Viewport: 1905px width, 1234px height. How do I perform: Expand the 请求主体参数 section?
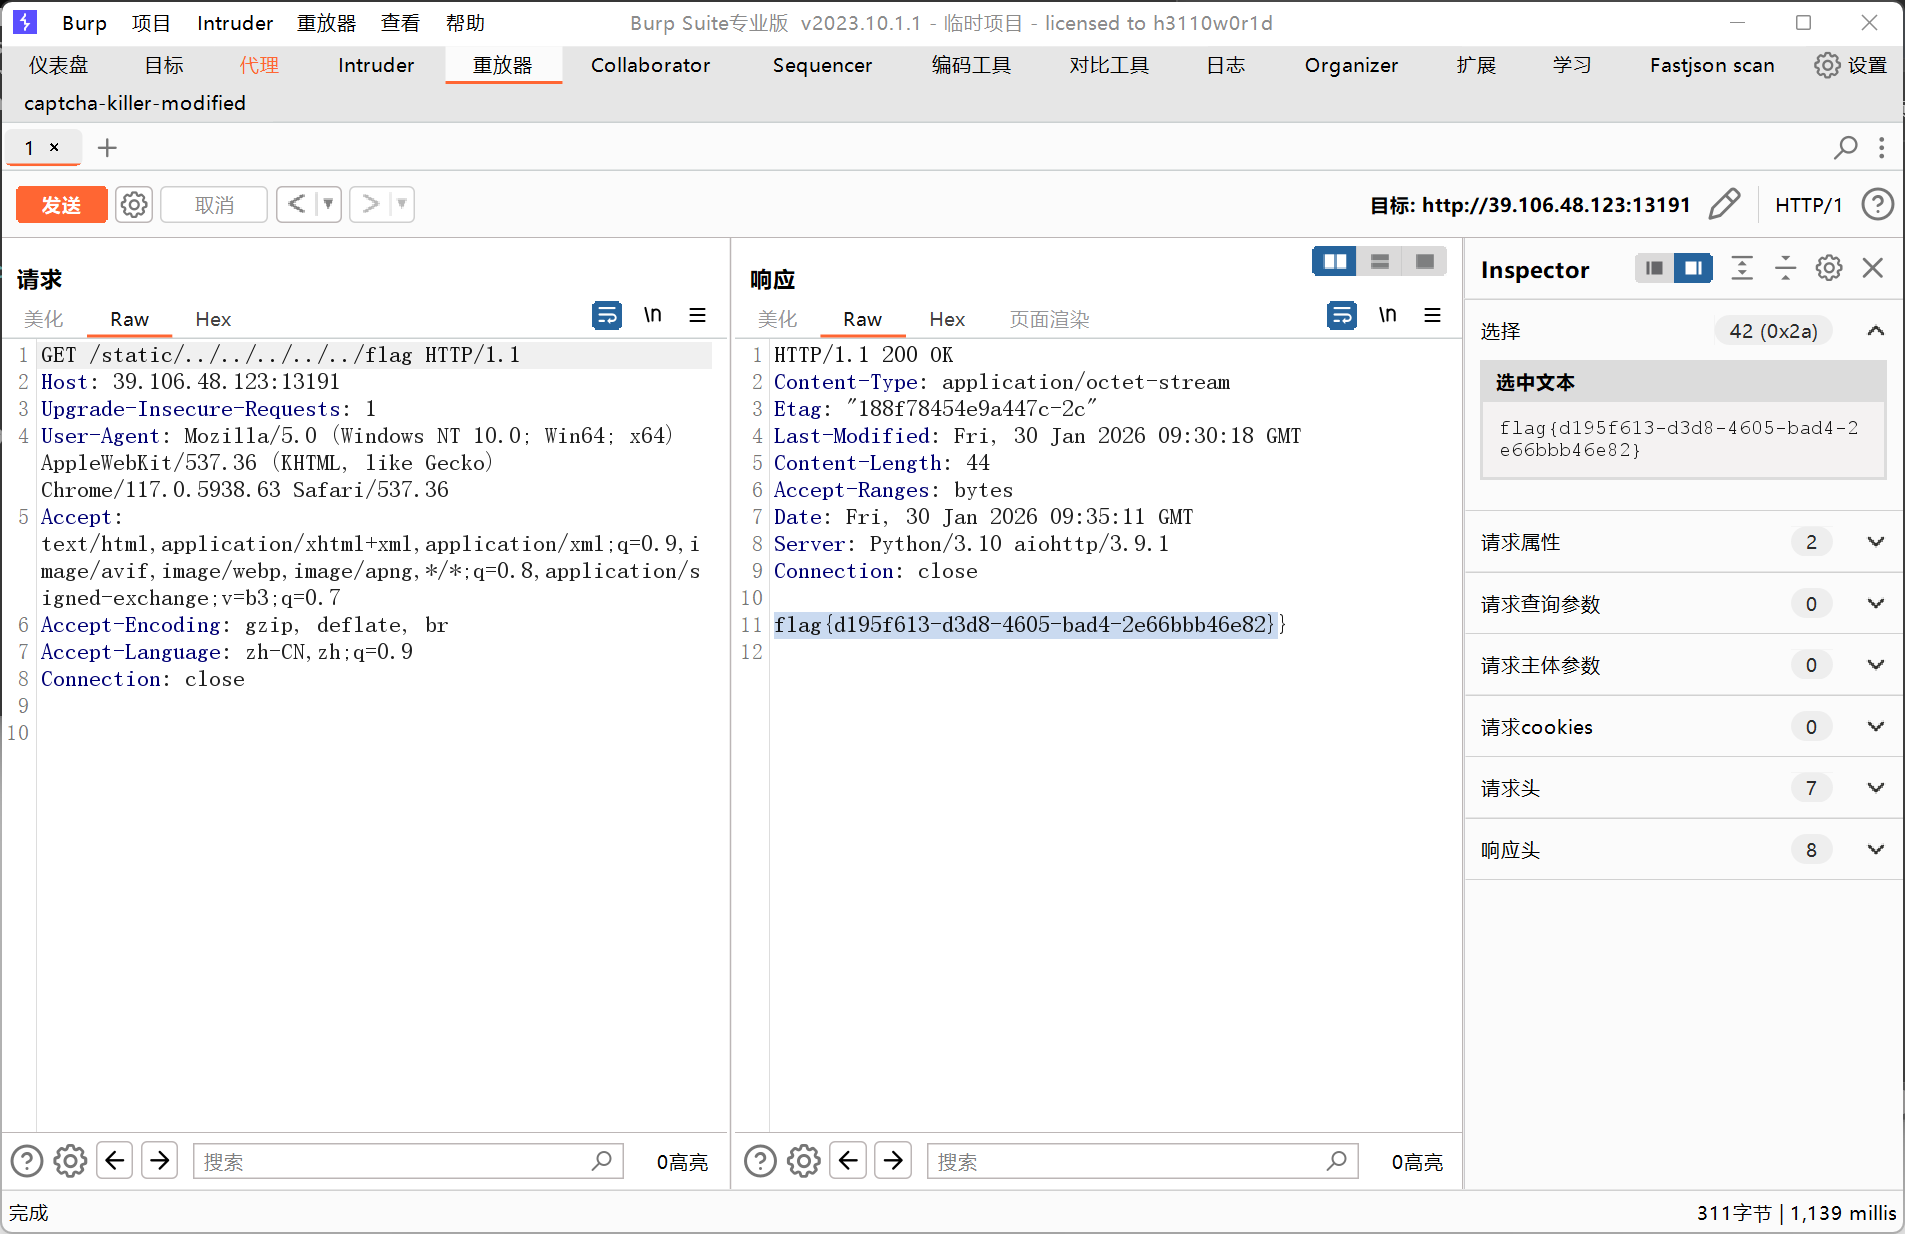click(1876, 665)
